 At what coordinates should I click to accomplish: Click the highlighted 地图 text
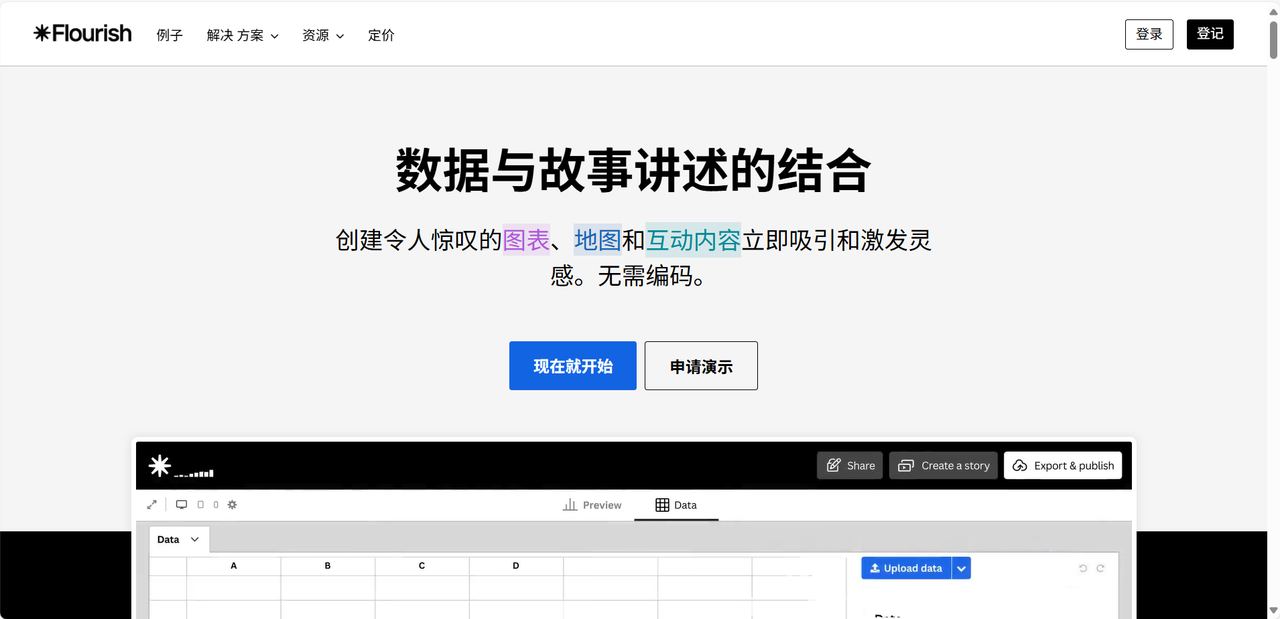(x=598, y=240)
